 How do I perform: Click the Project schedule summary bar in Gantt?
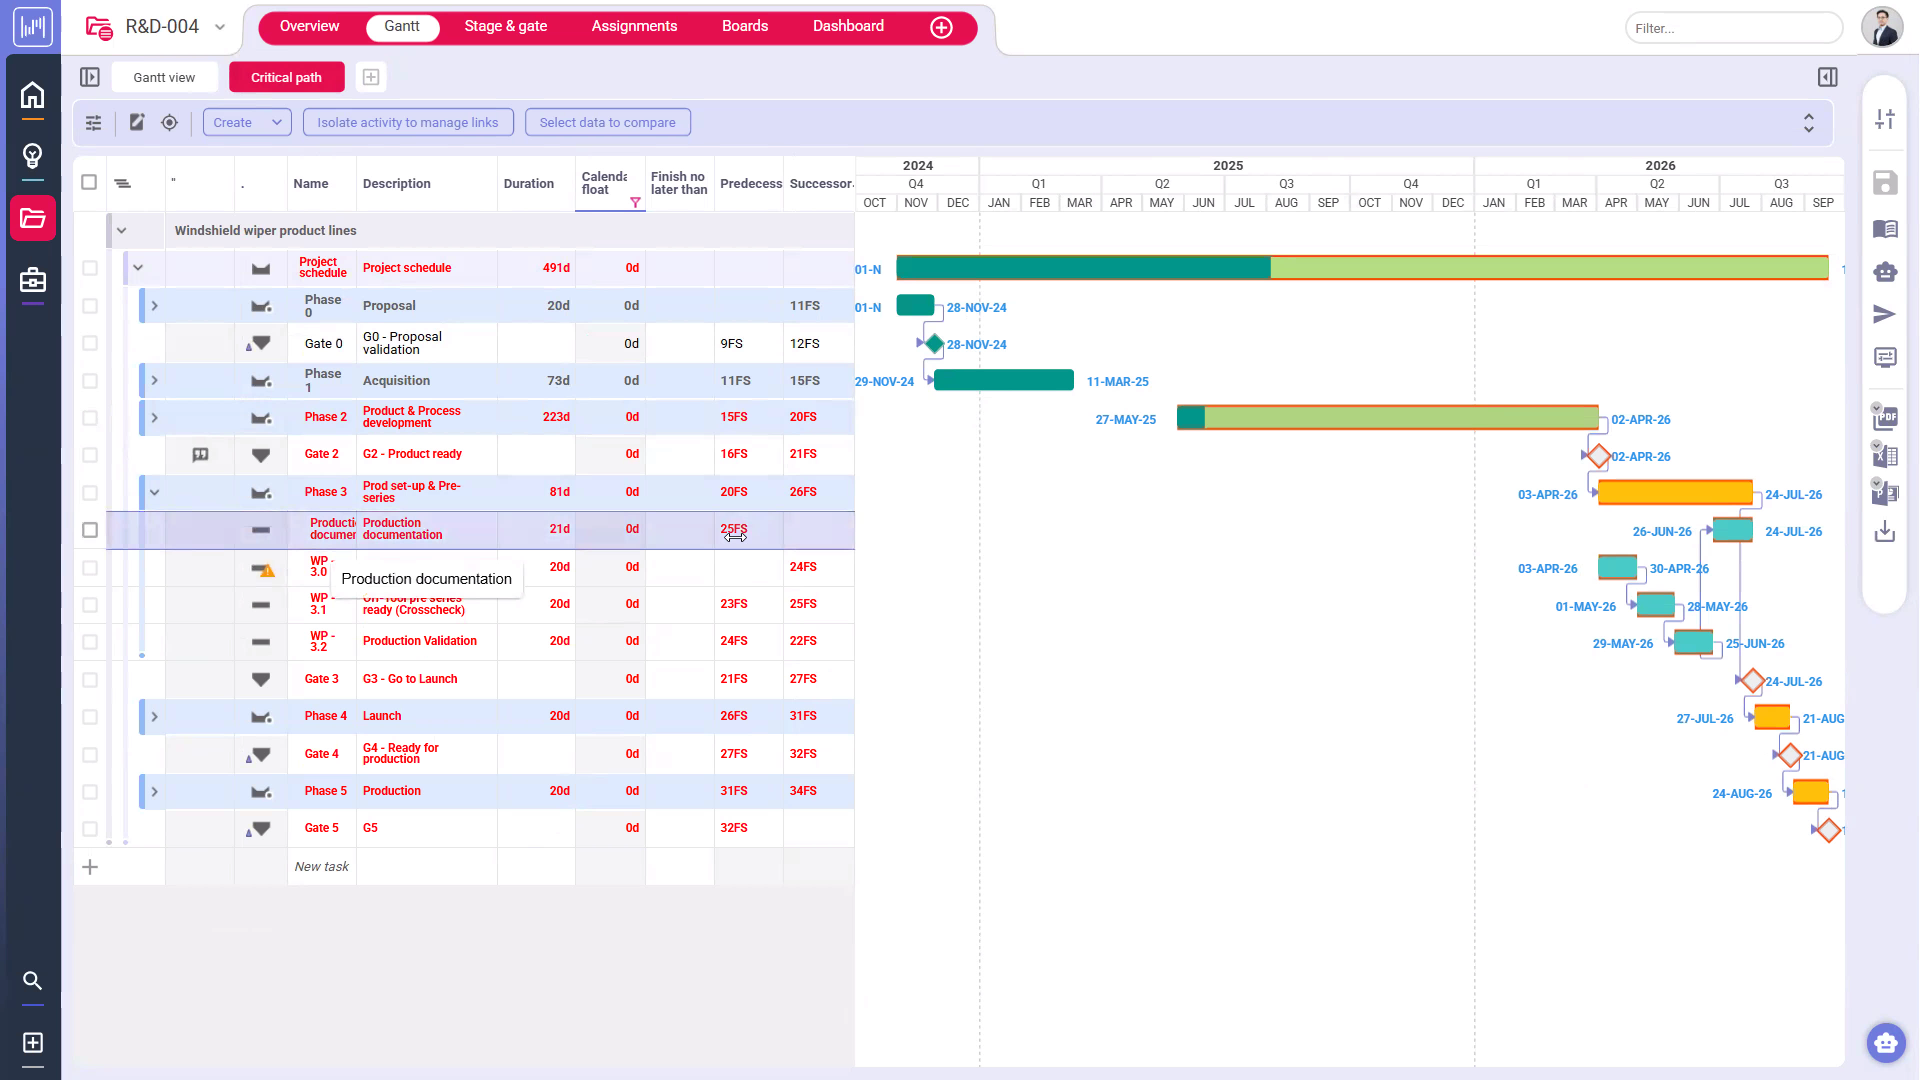click(x=1362, y=268)
